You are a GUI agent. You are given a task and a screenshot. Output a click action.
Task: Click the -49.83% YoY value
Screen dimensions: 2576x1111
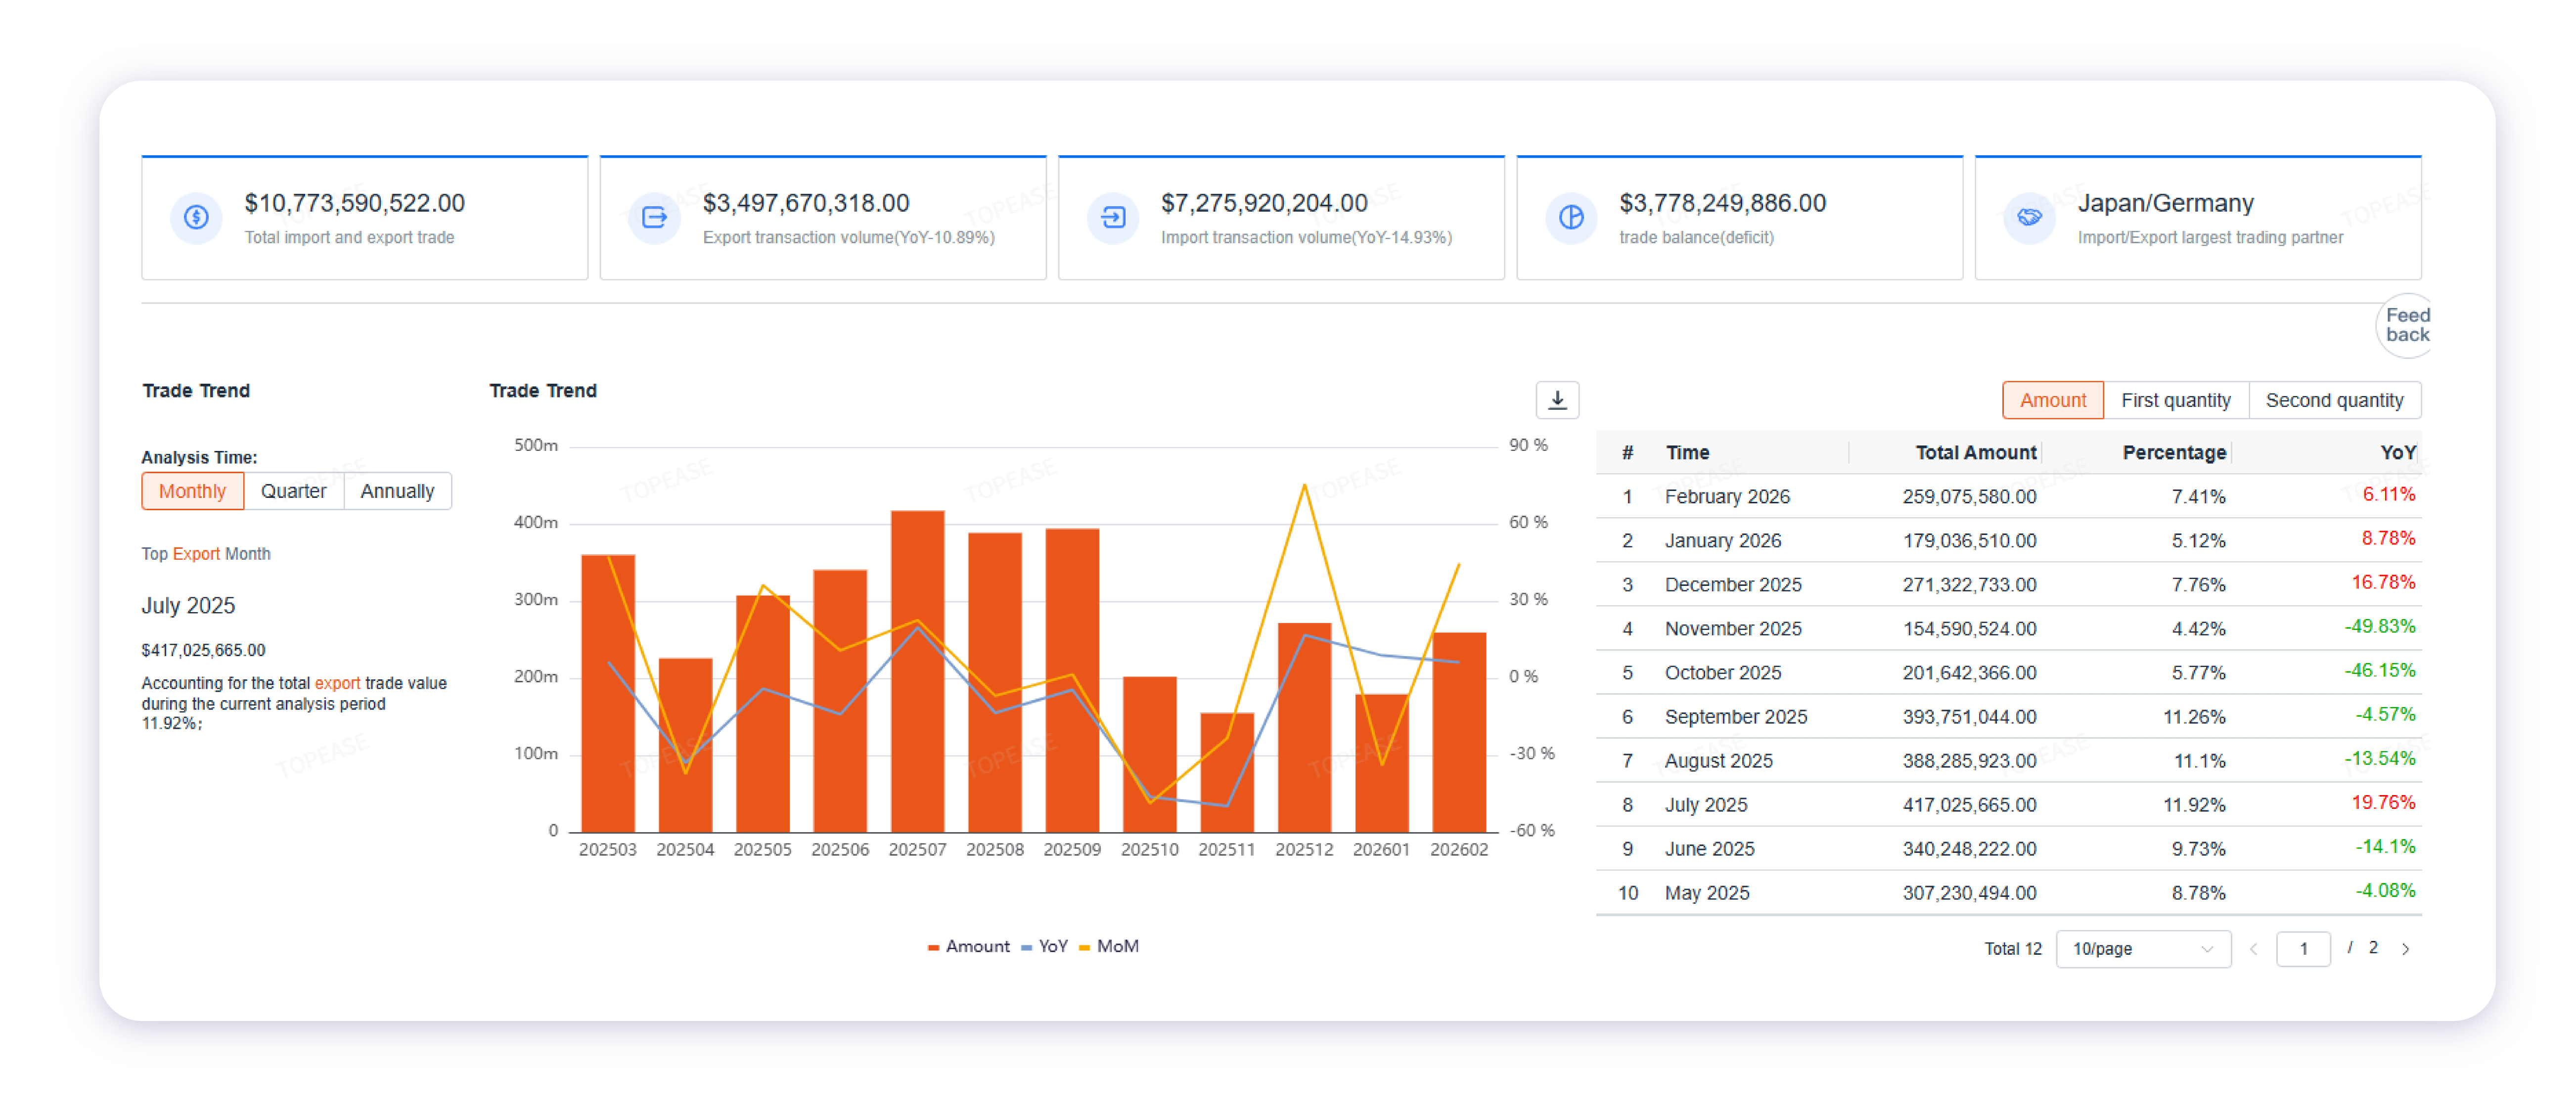2380,626
